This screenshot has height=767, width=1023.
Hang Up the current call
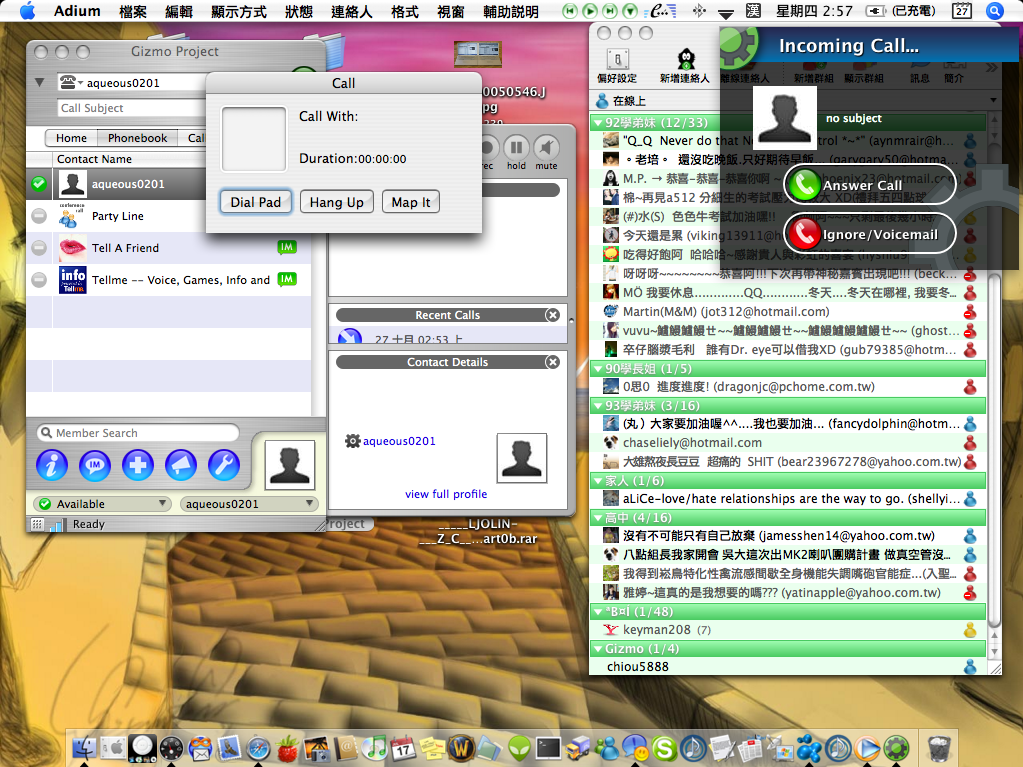[x=337, y=202]
